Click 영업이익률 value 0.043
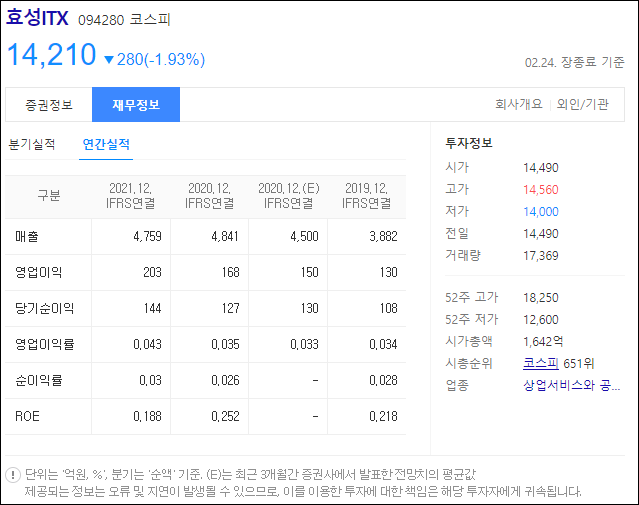This screenshot has width=639, height=505. point(147,344)
